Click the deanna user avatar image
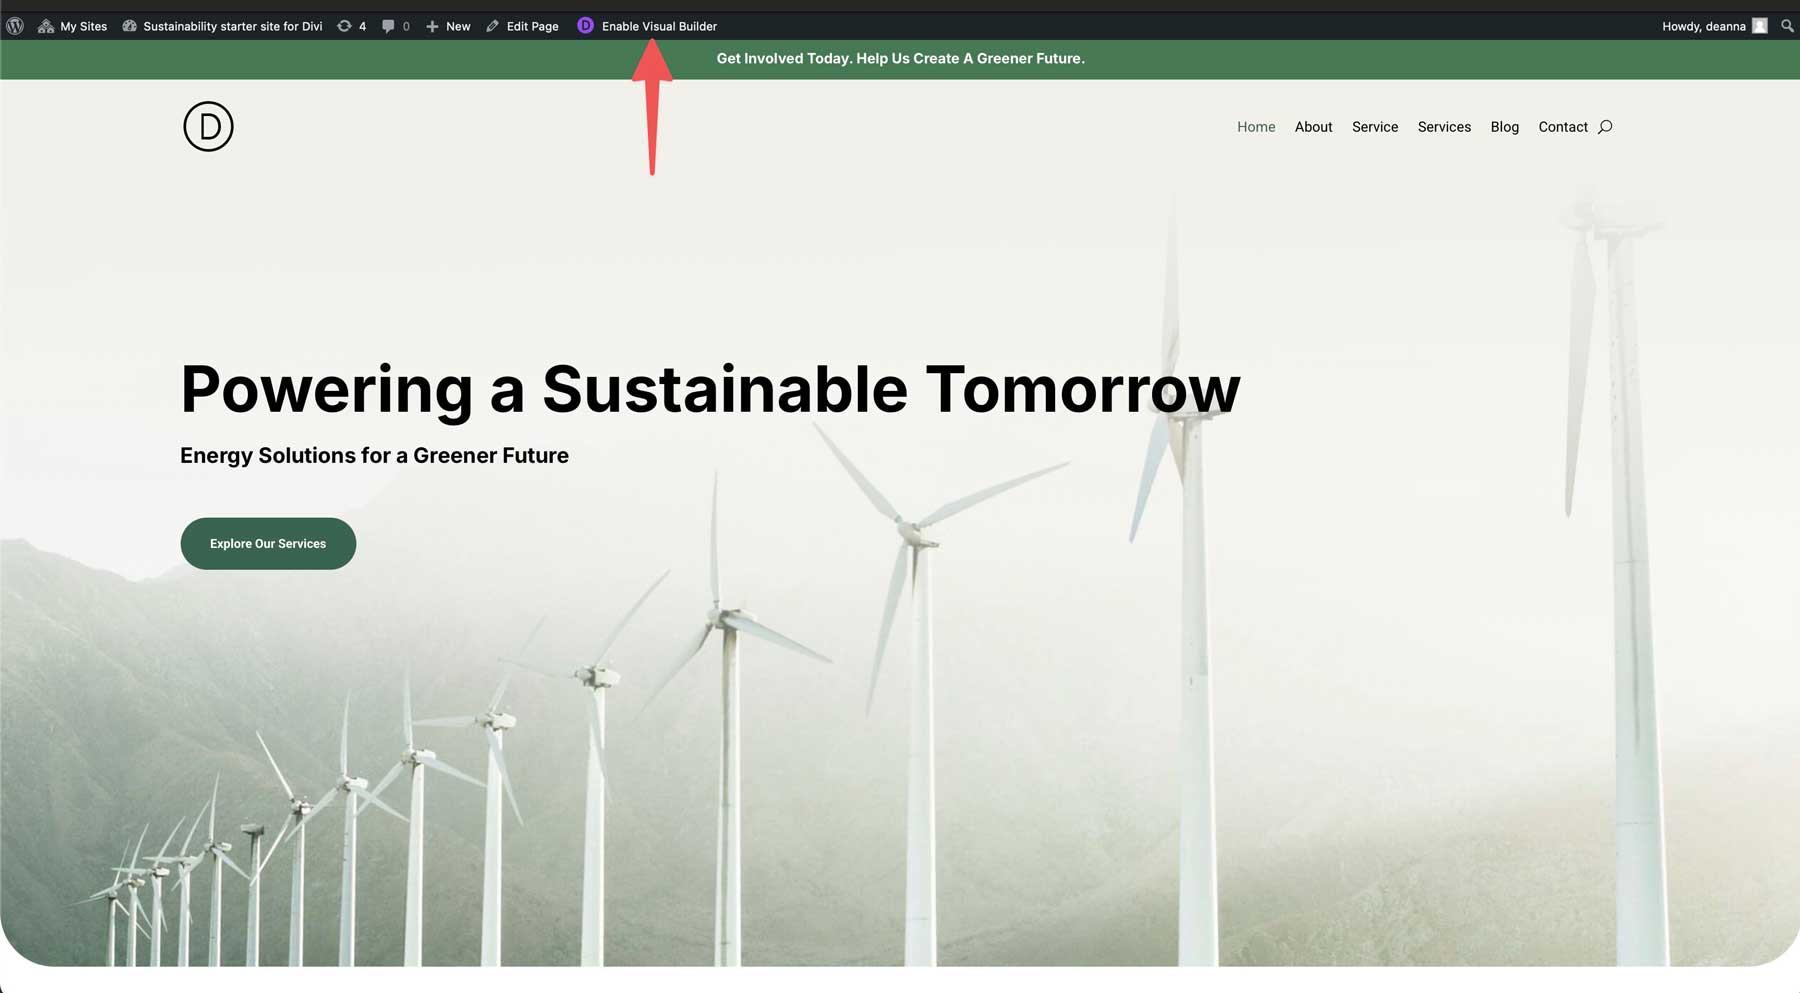The width and height of the screenshot is (1800, 993). click(1757, 26)
